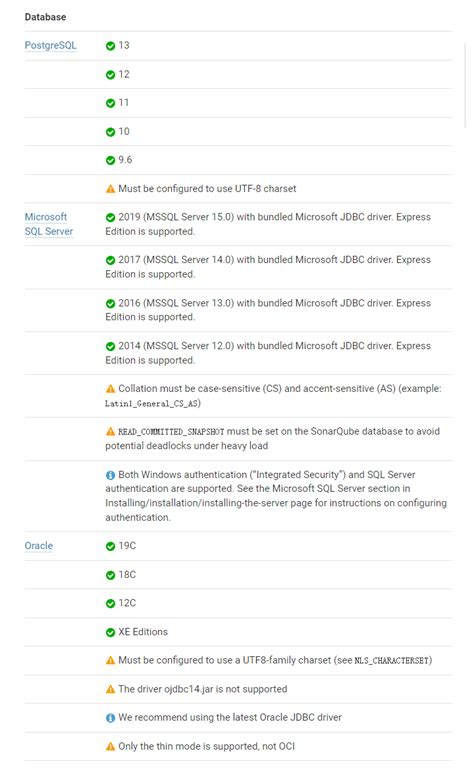Click the info icon beside latest Oracle JDBC driver
474x770 pixels.
(x=111, y=717)
